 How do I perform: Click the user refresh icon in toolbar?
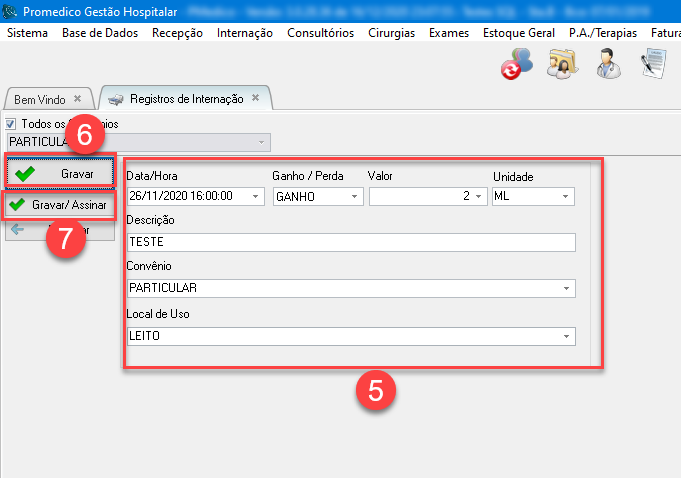(517, 65)
